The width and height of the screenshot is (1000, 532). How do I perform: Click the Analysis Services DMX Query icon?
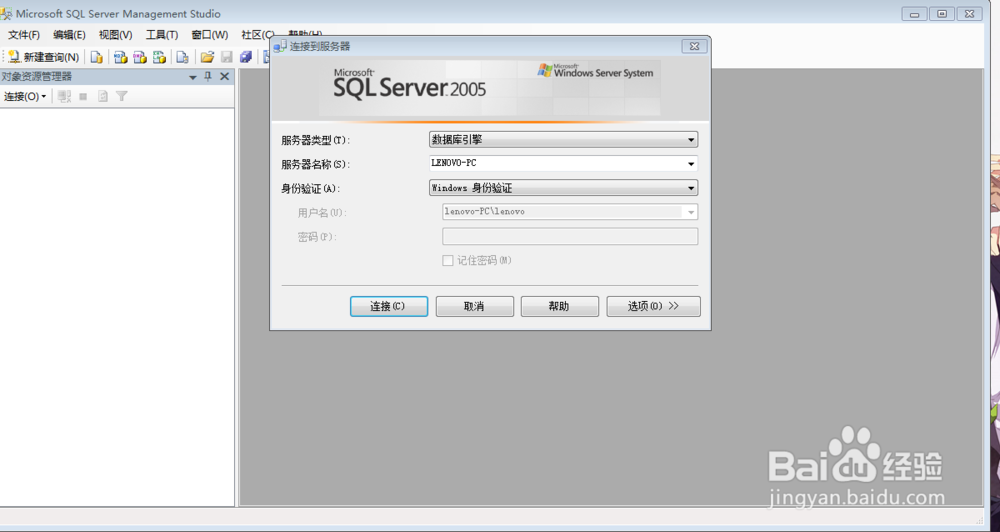coord(140,57)
